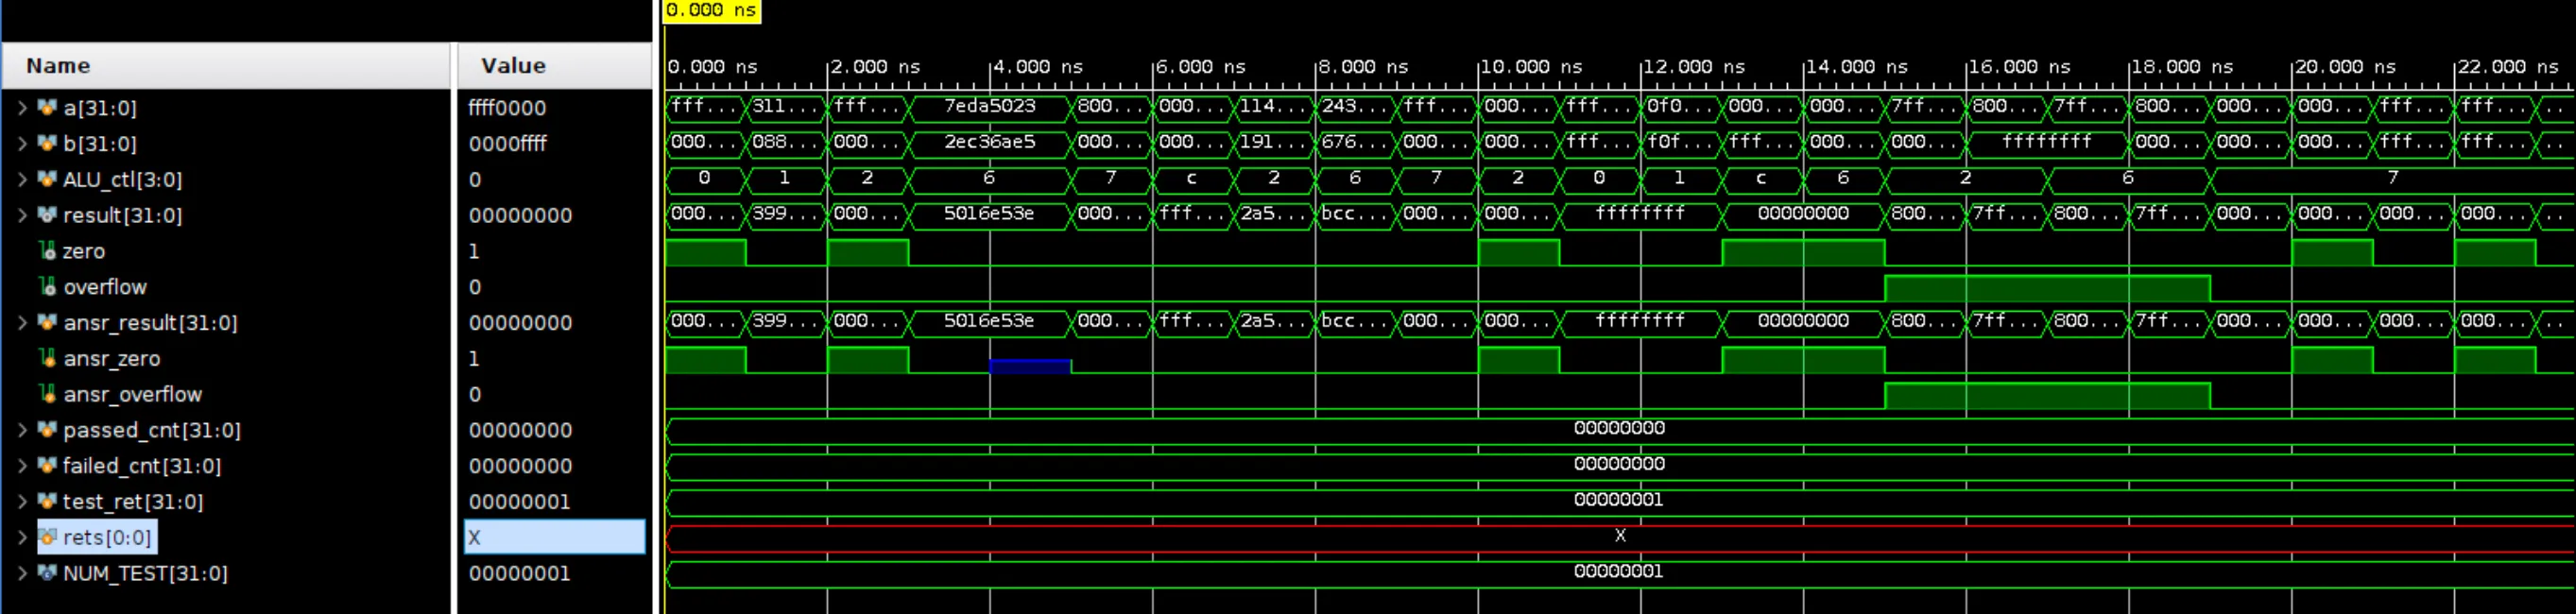Screen dimensions: 2576x614
Task: Click the 12.000 ns ruler tick label
Action: 1694,67
